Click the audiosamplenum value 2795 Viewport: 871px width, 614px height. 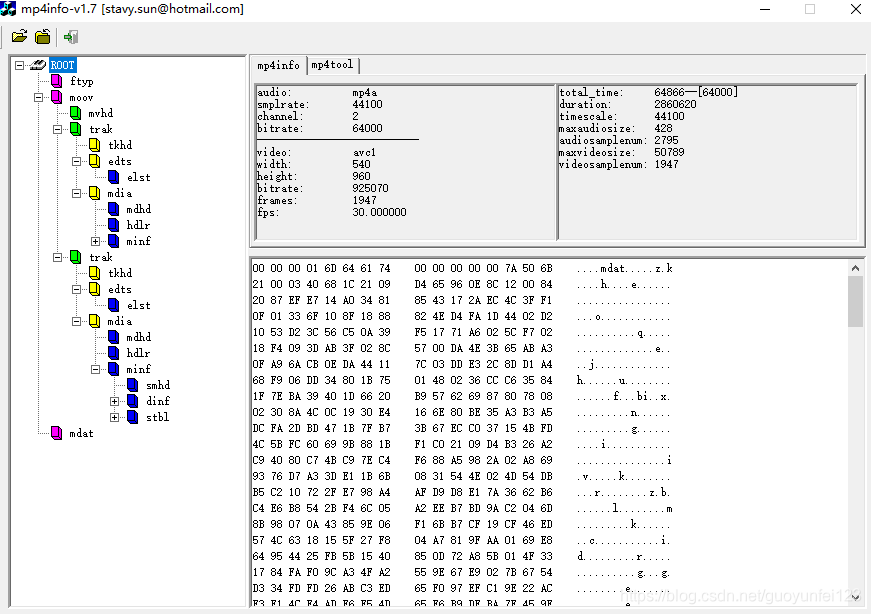click(666, 140)
